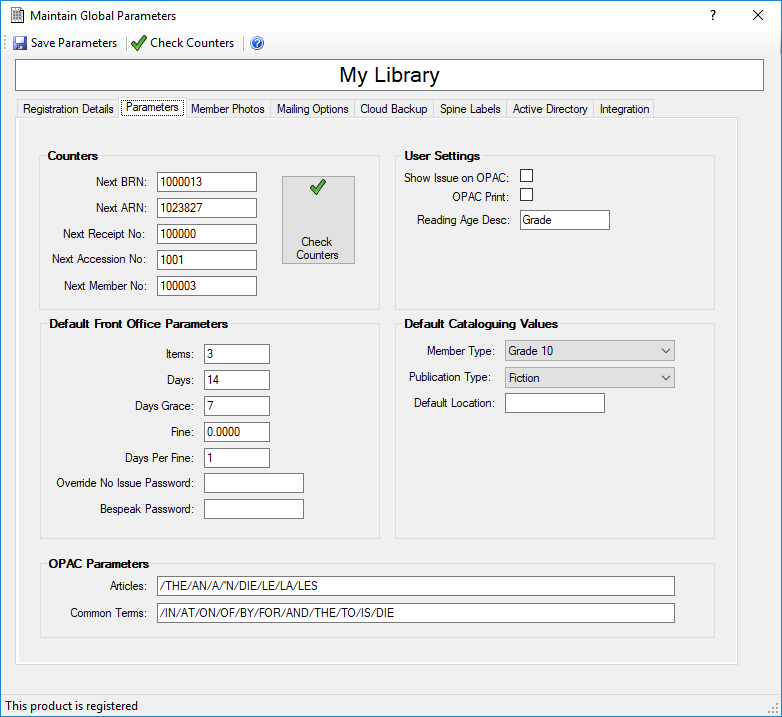Open the Cloud Backup tab
Screen dimensions: 782x717
coord(394,109)
